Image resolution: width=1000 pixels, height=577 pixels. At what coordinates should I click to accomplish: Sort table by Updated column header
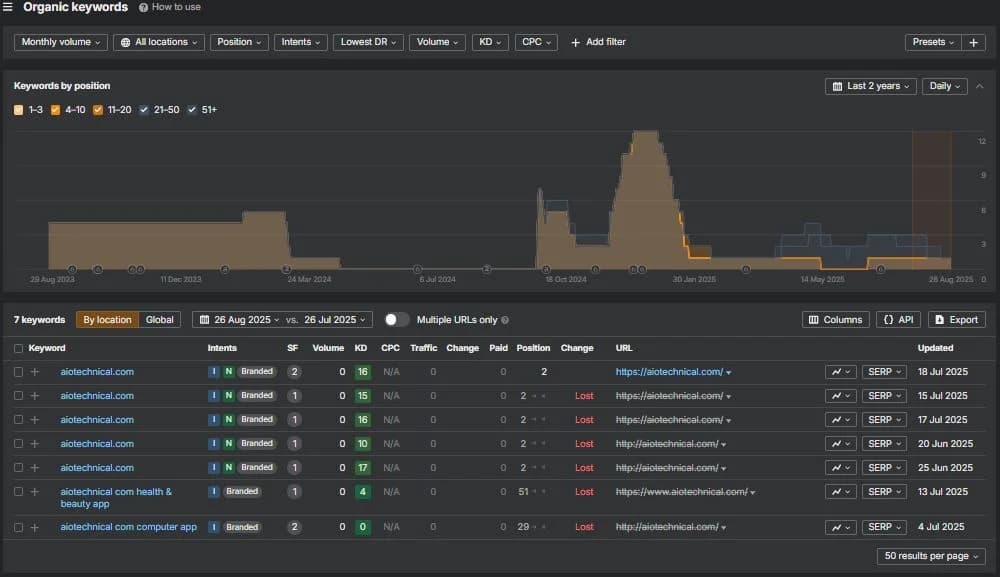pyautogui.click(x=936, y=348)
